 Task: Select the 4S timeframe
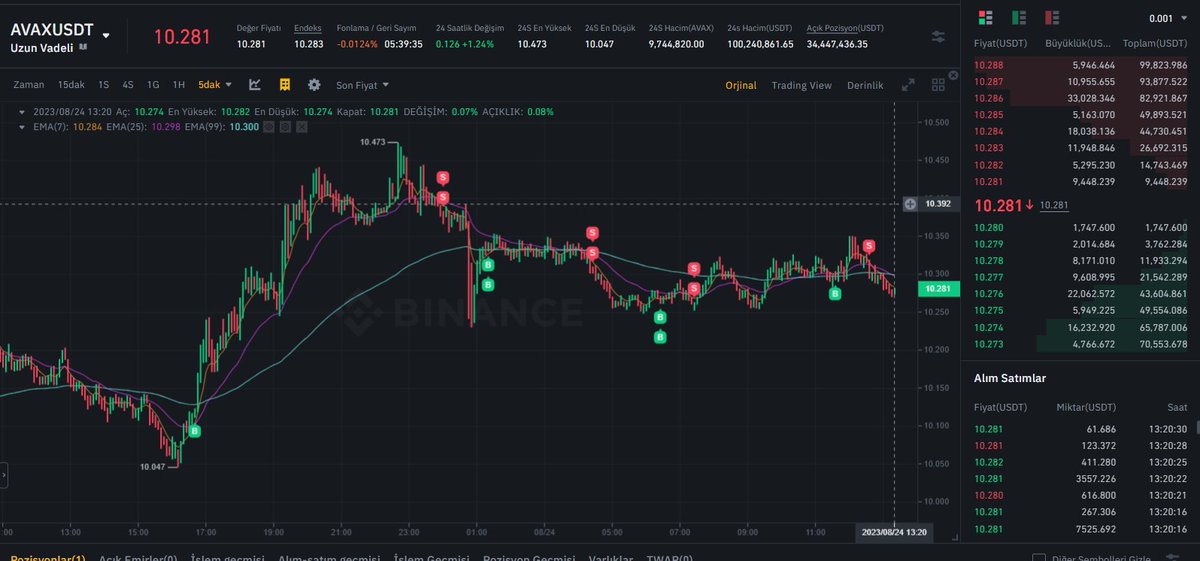point(128,86)
